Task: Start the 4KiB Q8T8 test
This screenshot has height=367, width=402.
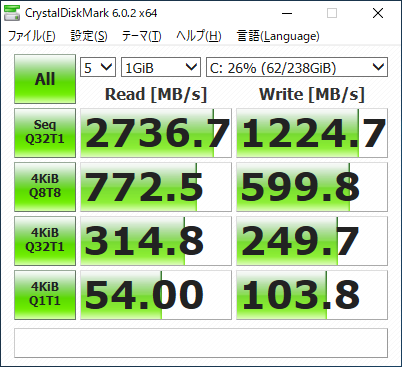Action: 45,187
